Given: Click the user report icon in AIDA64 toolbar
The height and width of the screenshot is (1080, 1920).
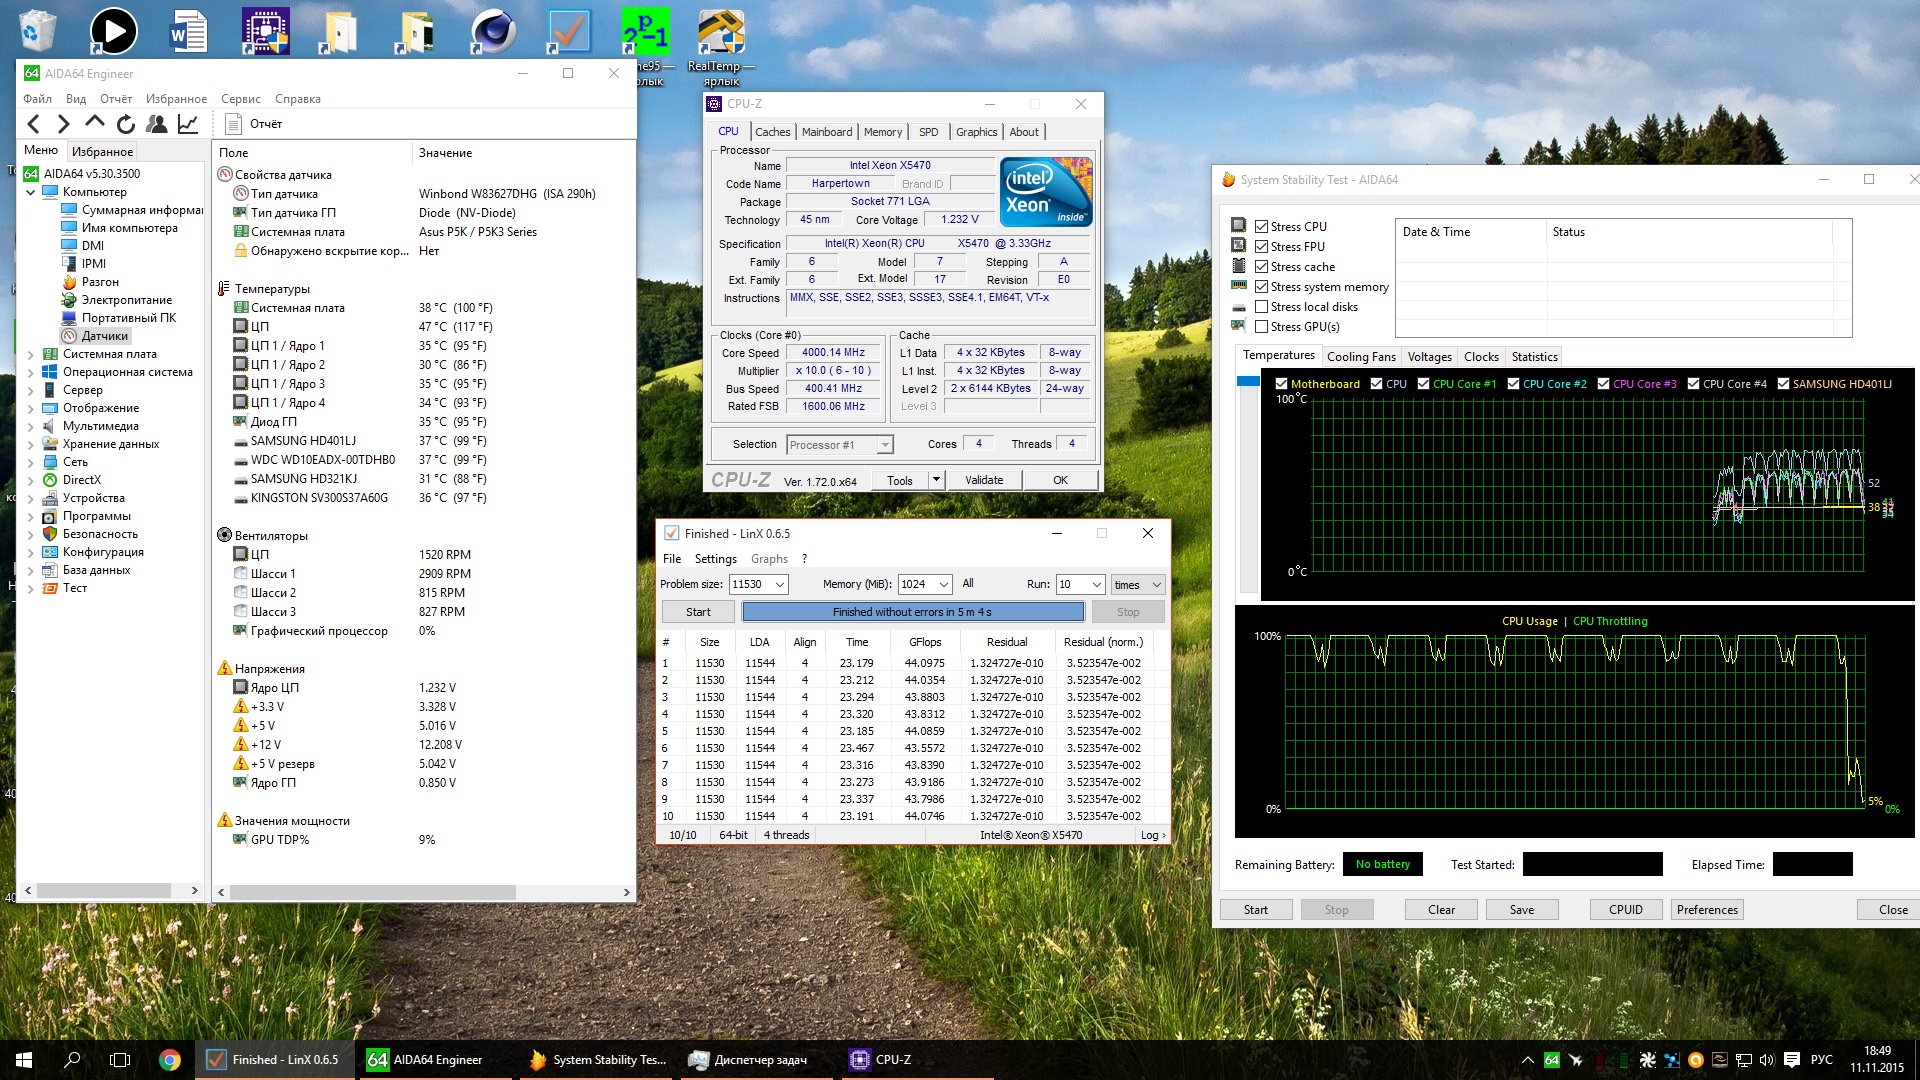Looking at the screenshot, I should pyautogui.click(x=157, y=124).
